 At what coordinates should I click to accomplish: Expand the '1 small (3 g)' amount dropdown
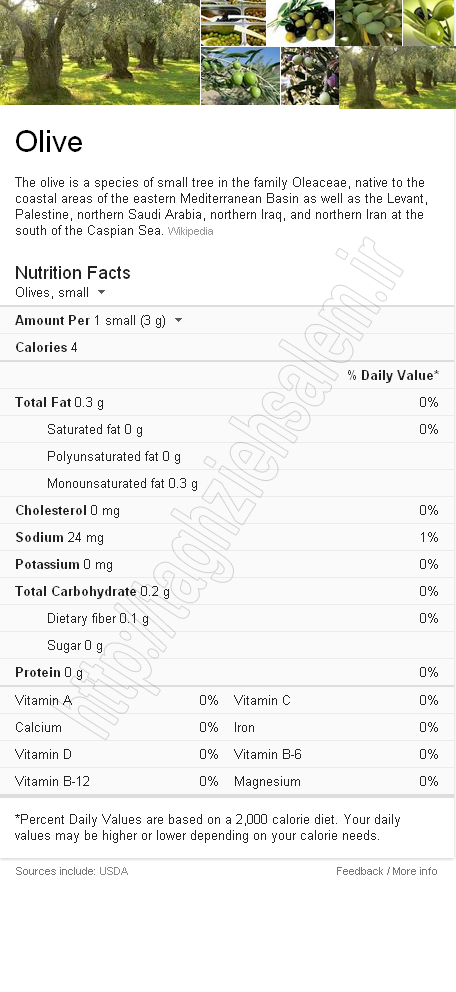coord(138,320)
